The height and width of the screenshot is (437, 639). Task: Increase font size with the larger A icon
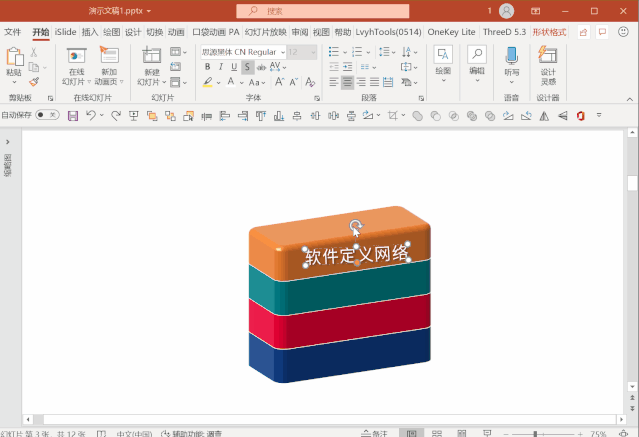click(x=279, y=82)
